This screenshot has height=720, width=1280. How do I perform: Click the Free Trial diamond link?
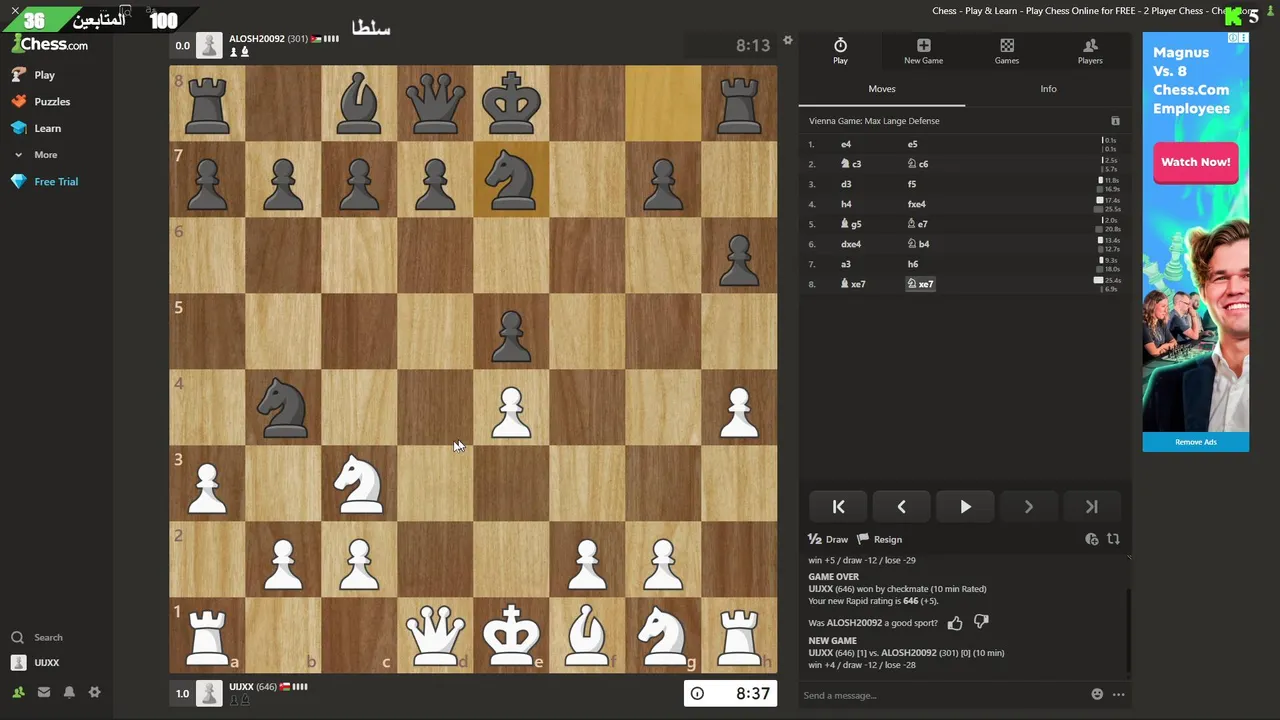(x=44, y=181)
